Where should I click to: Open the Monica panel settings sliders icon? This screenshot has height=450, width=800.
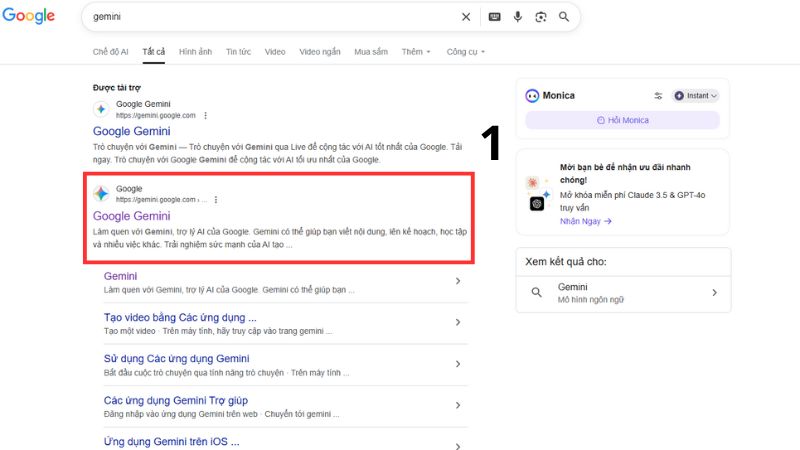tap(658, 96)
